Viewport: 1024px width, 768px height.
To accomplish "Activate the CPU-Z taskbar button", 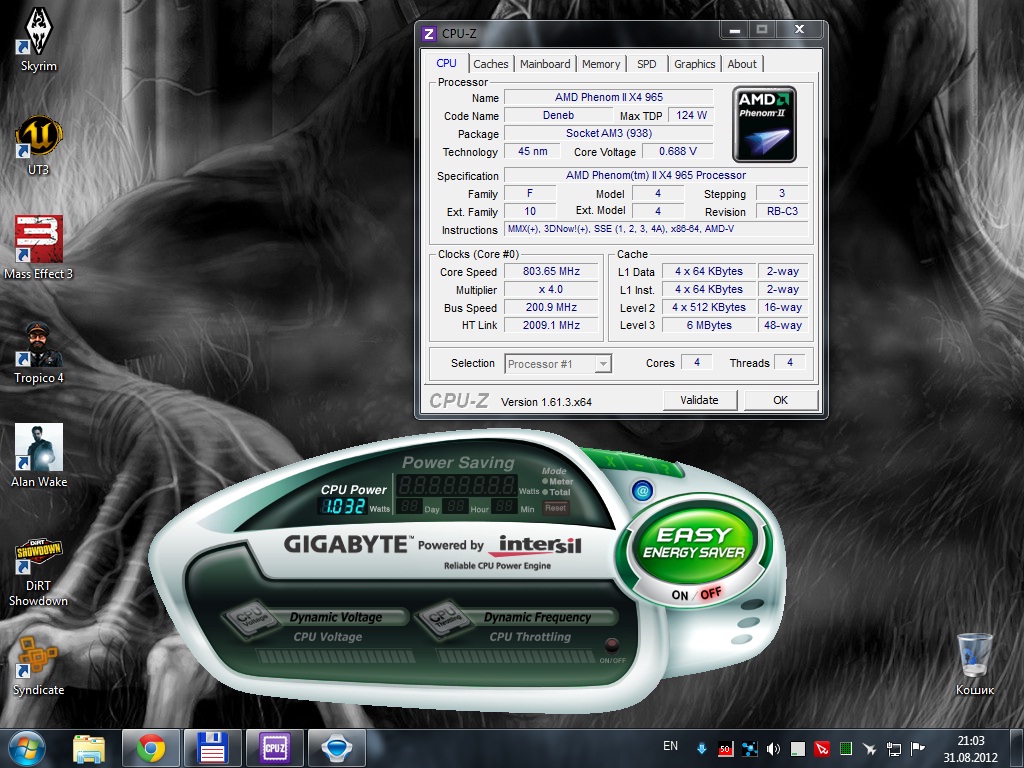I will click(x=274, y=748).
